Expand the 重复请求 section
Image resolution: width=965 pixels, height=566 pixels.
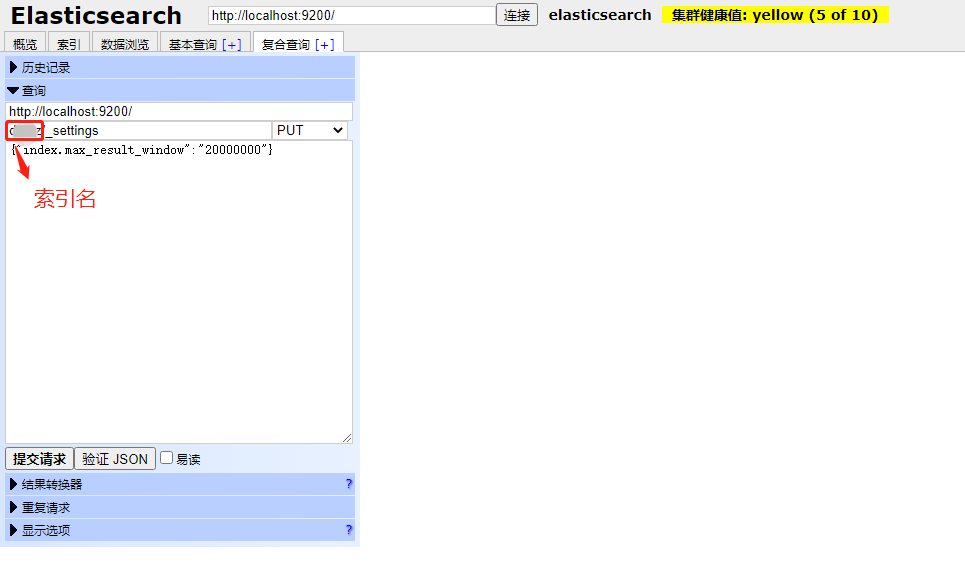[180, 508]
